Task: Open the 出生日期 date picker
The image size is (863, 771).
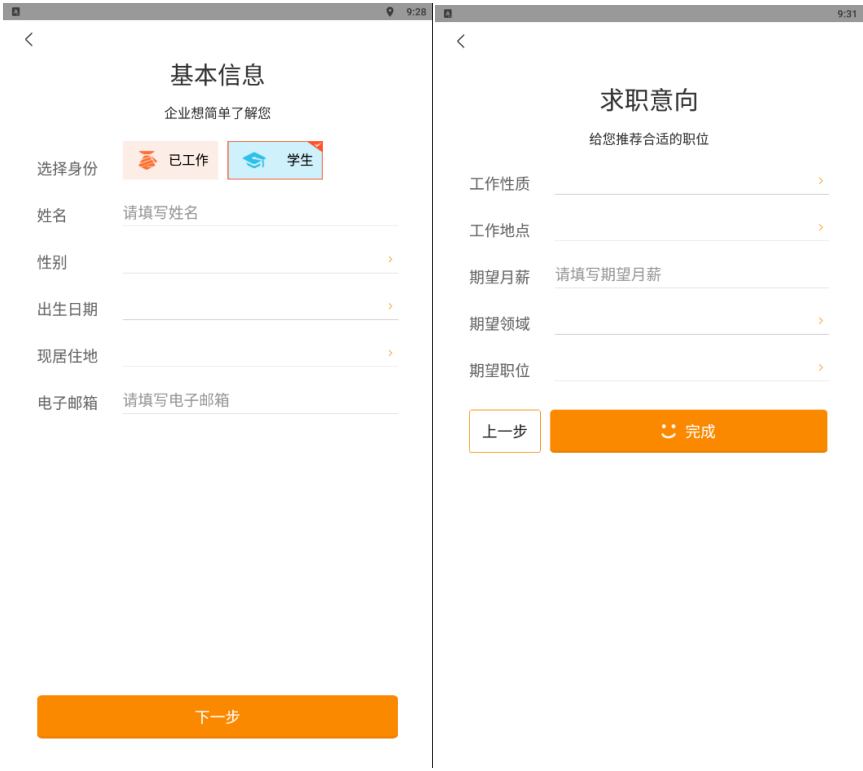Action: coord(260,307)
